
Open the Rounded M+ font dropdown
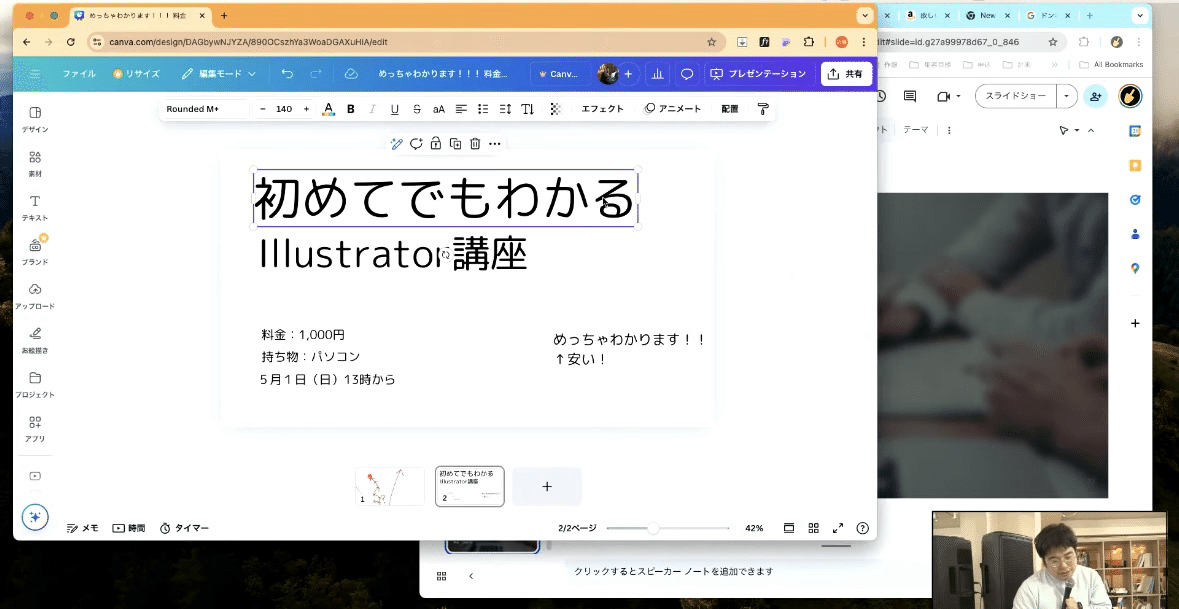[204, 109]
